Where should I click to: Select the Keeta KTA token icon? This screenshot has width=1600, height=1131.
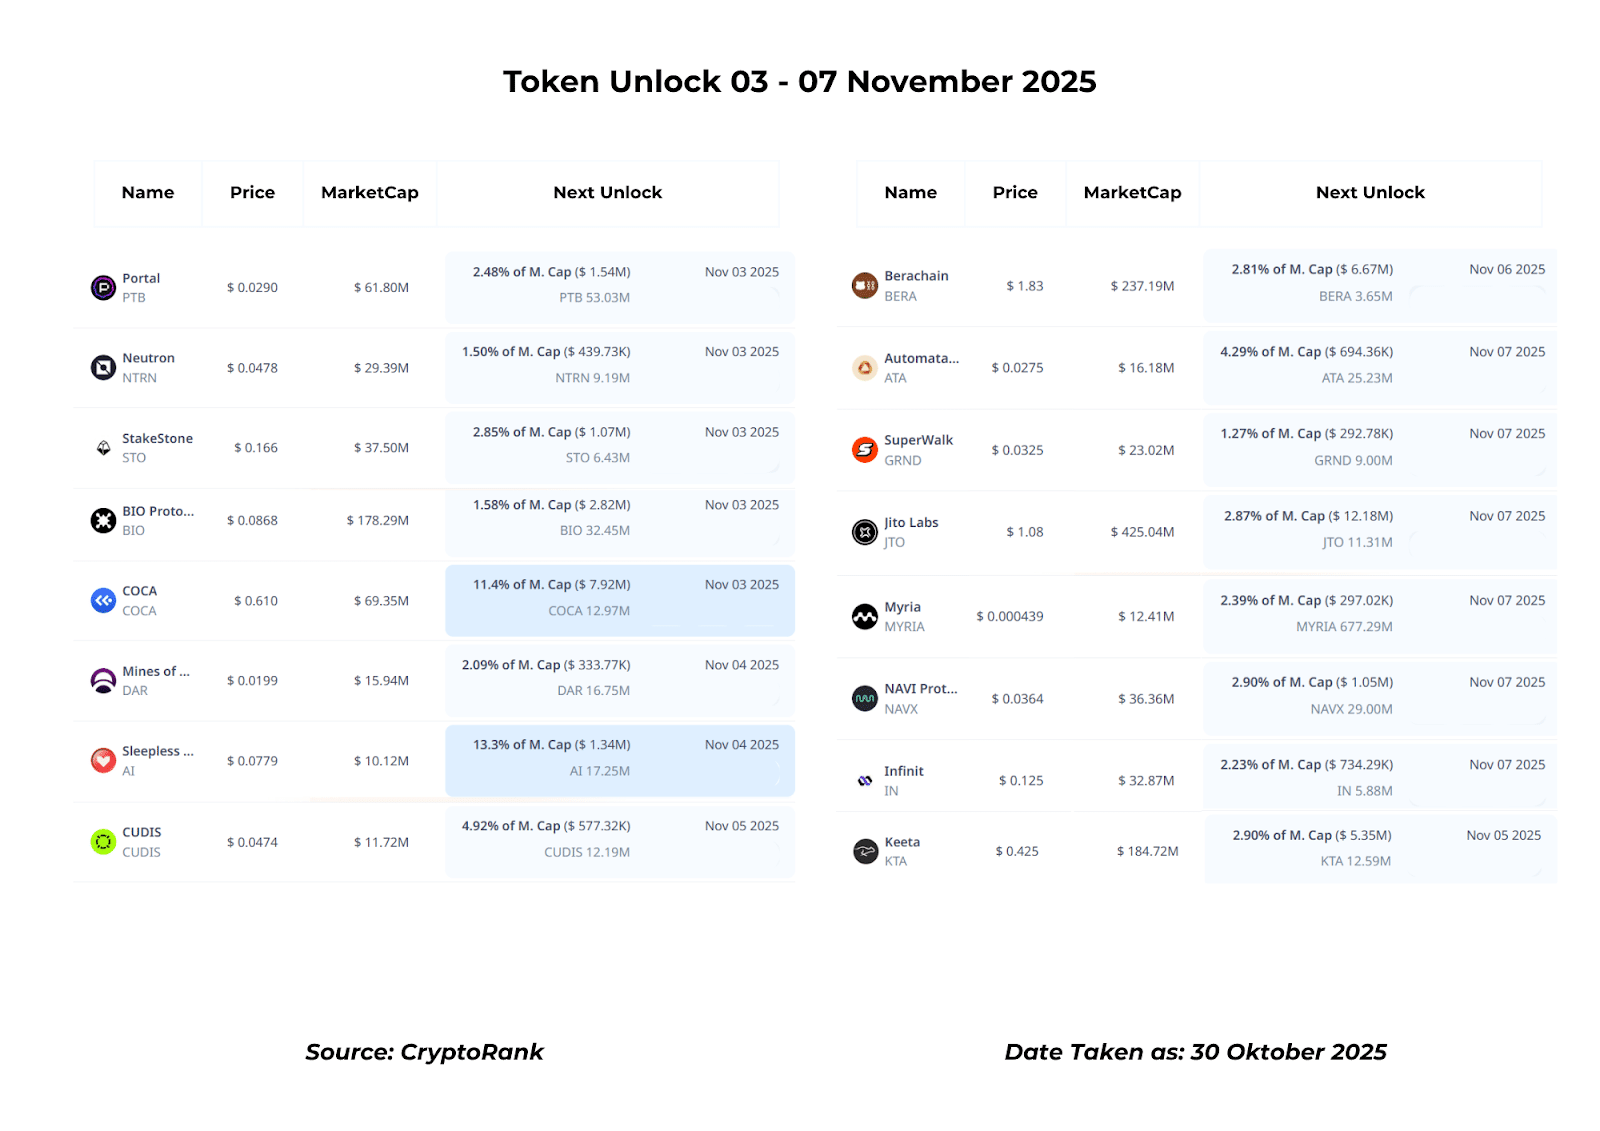(865, 851)
